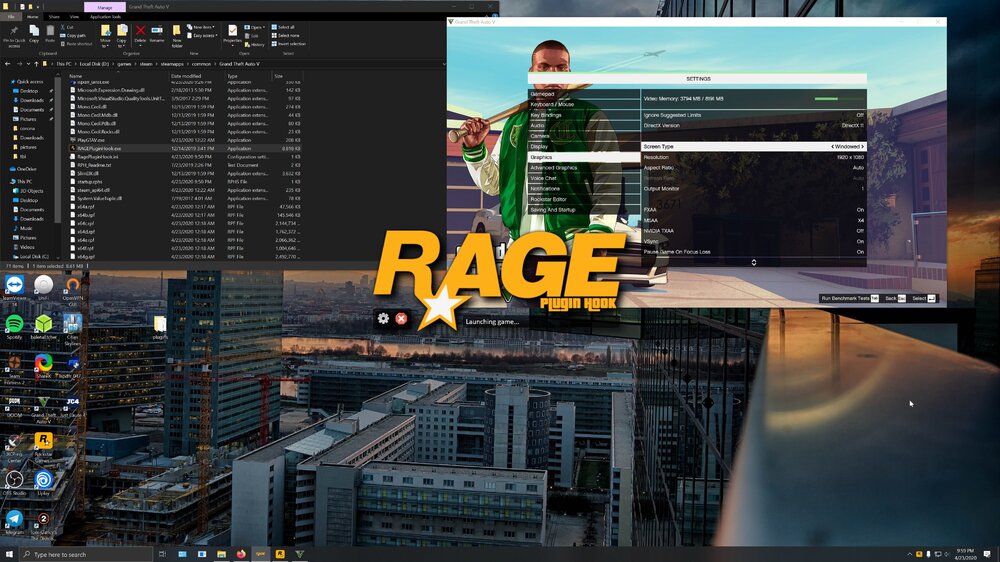This screenshot has width=1000, height=562.
Task: Toggle NVIDIA TXAA setting
Action: pyautogui.click(x=753, y=231)
